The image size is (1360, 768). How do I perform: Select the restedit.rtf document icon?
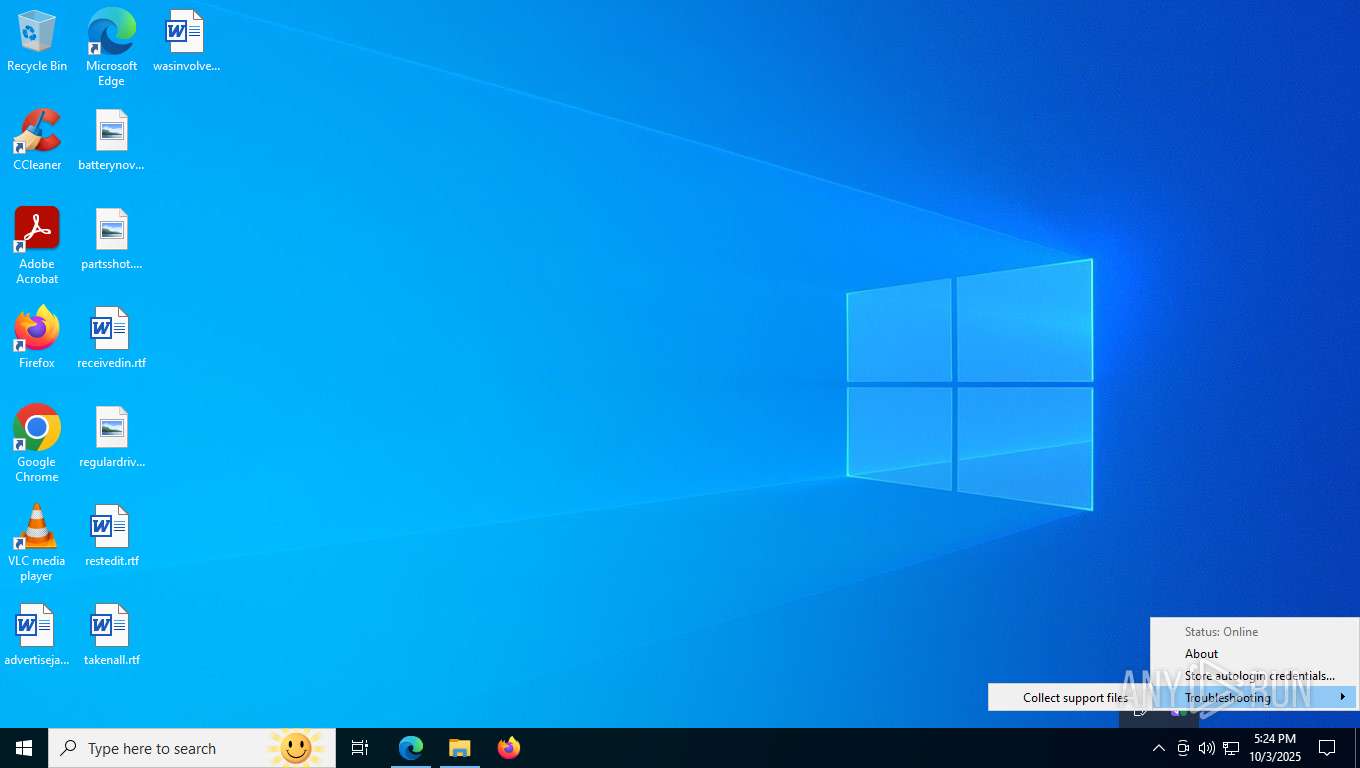111,537
